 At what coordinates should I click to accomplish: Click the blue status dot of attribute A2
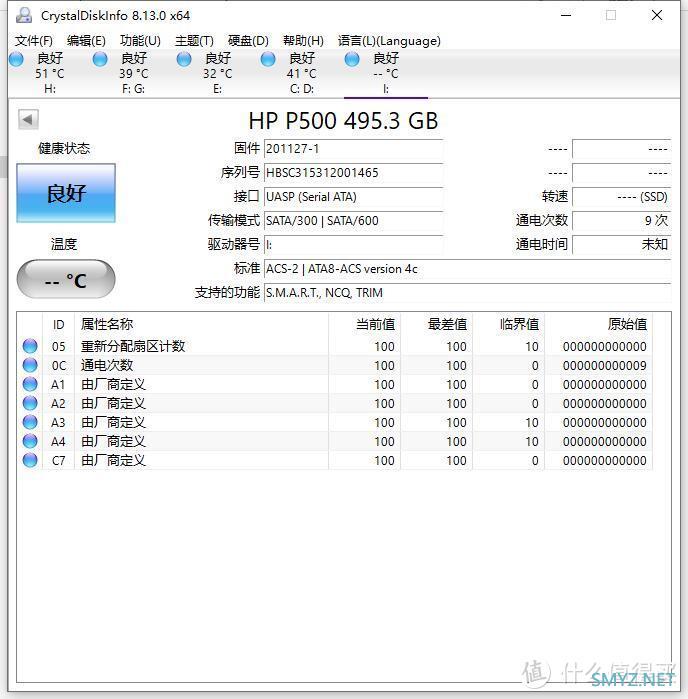coord(30,403)
